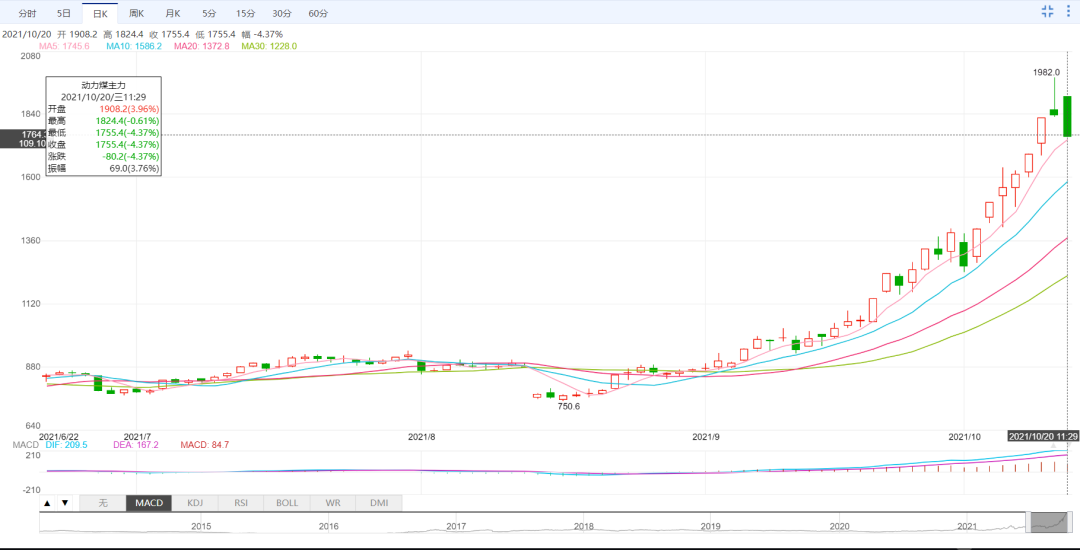The height and width of the screenshot is (550, 1080).
Task: Click the 2021/8 date axis label
Action: pyautogui.click(x=422, y=436)
